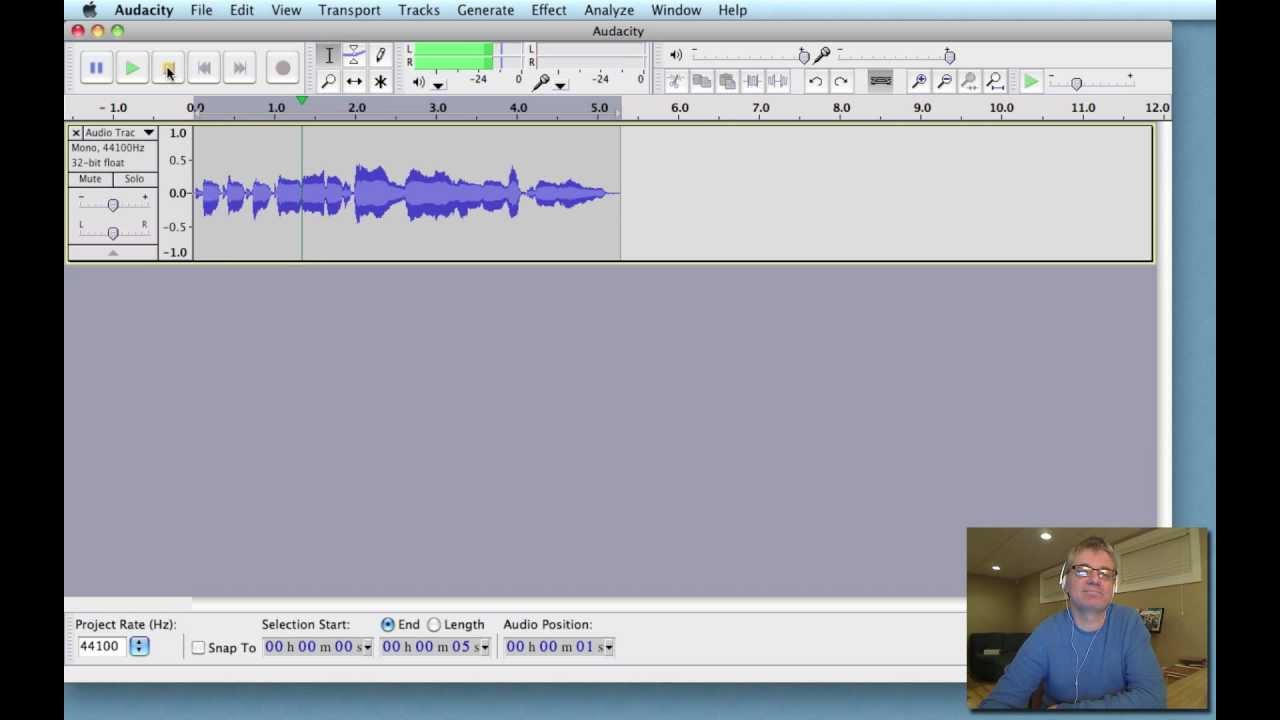Viewport: 1280px width, 720px height.
Task: Open the Audacity application menu
Action: point(144,10)
